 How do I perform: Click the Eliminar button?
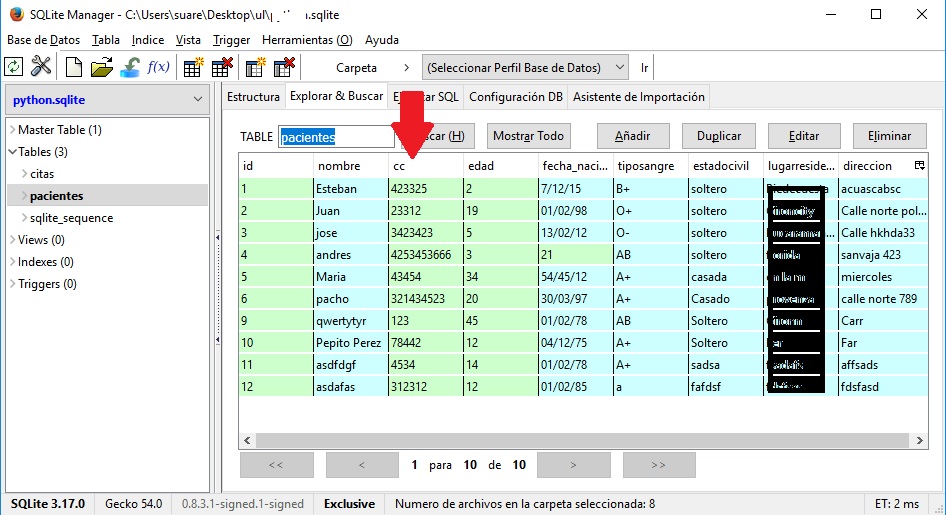coord(889,136)
